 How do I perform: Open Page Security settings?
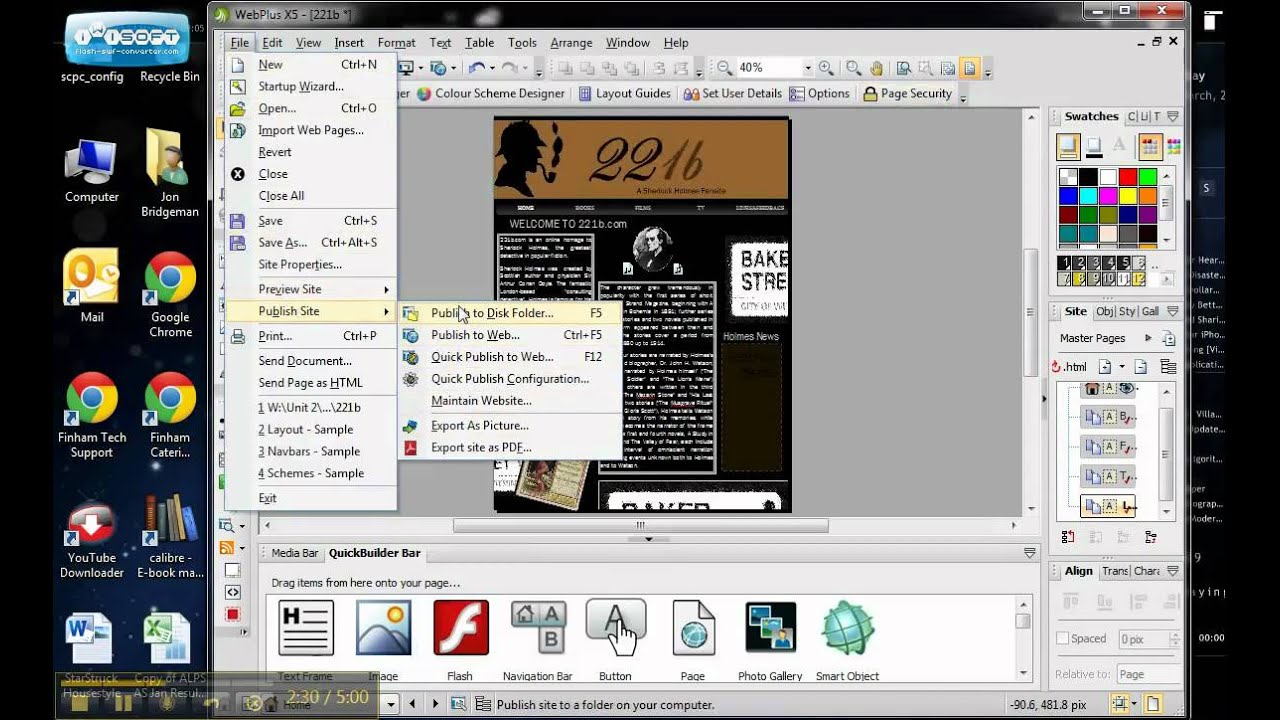[x=907, y=93]
